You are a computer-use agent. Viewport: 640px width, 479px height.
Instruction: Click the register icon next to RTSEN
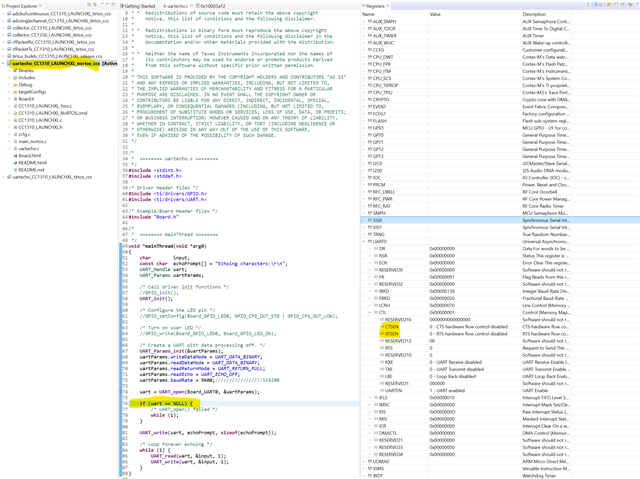(382, 334)
